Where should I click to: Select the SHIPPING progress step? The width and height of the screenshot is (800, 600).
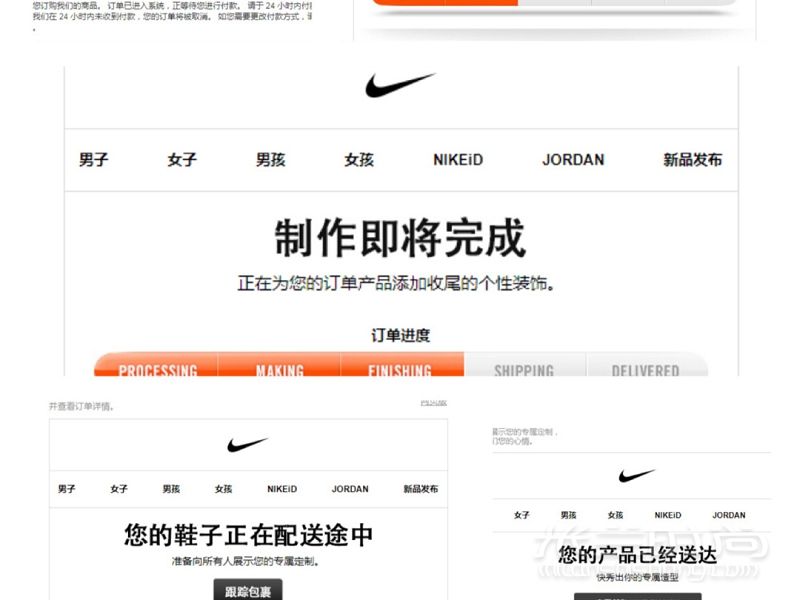click(x=525, y=364)
